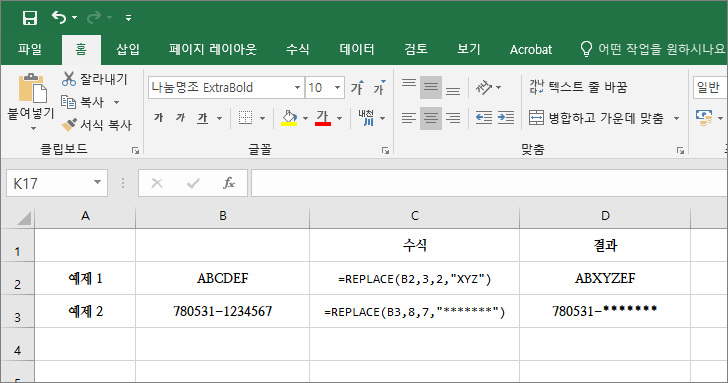Click 잘라내기 scissors button
The height and width of the screenshot is (383, 728).
point(95,79)
